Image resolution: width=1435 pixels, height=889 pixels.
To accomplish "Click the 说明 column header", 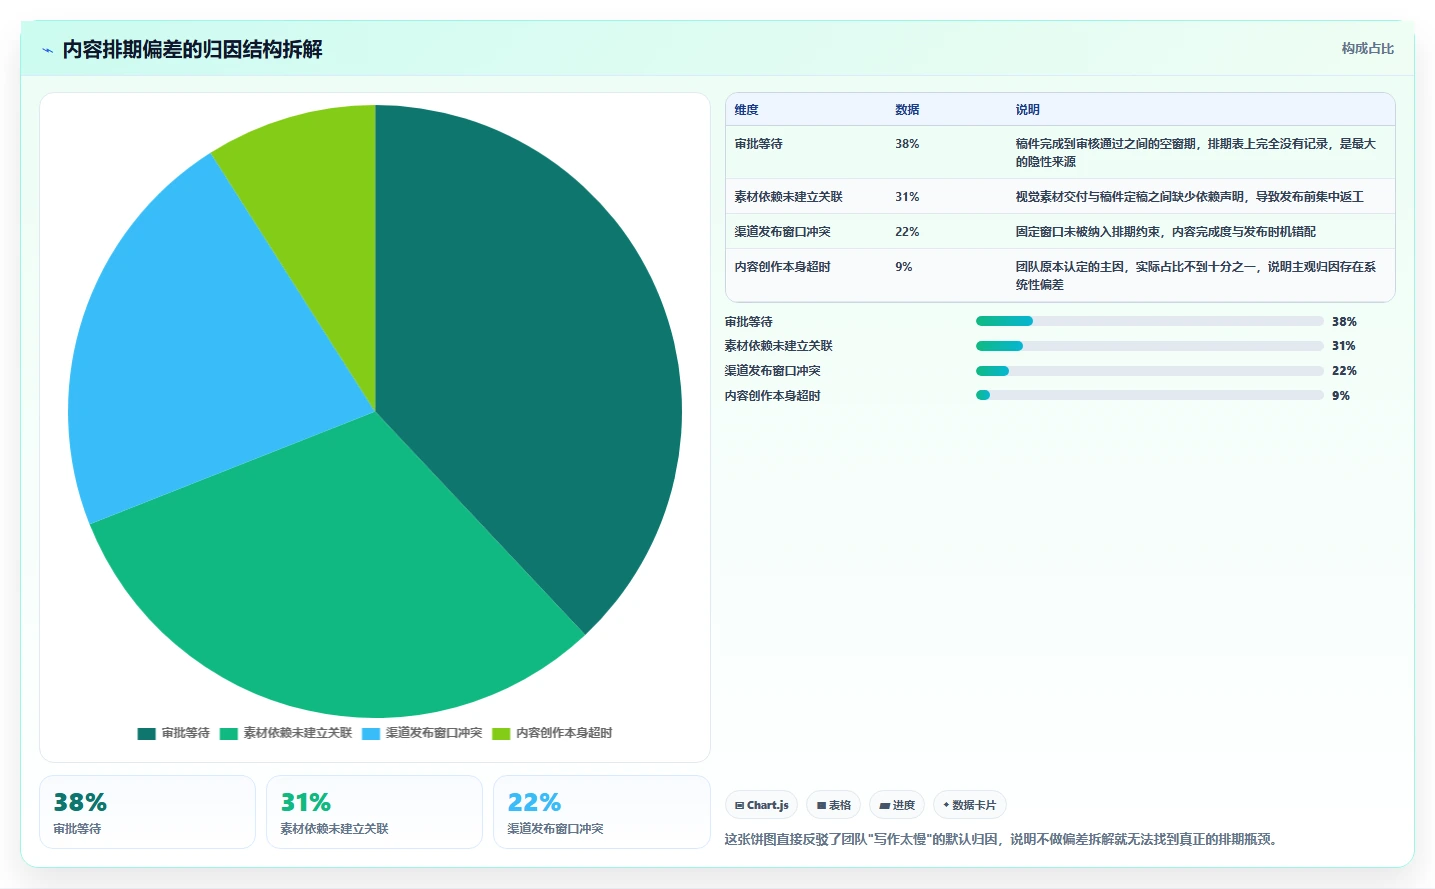I will click(1028, 110).
